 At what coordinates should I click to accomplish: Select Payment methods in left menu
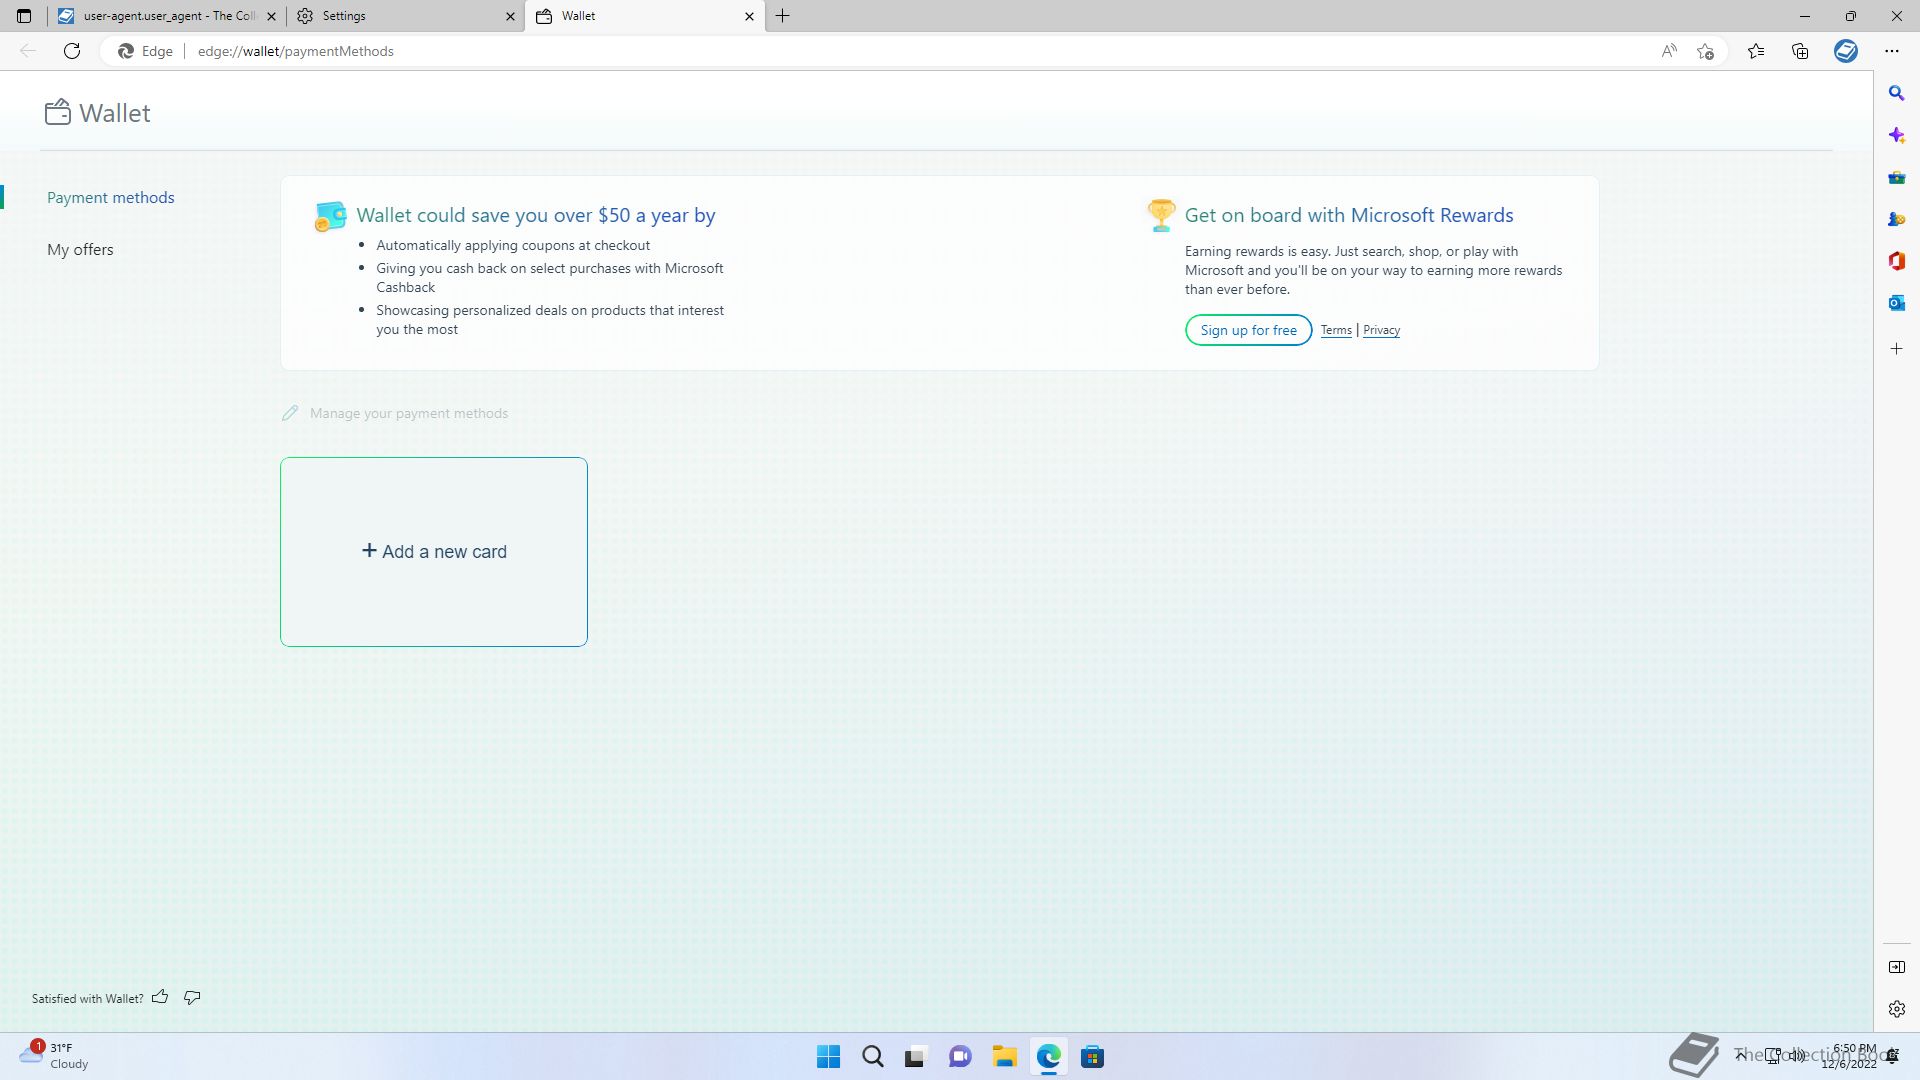(x=111, y=197)
